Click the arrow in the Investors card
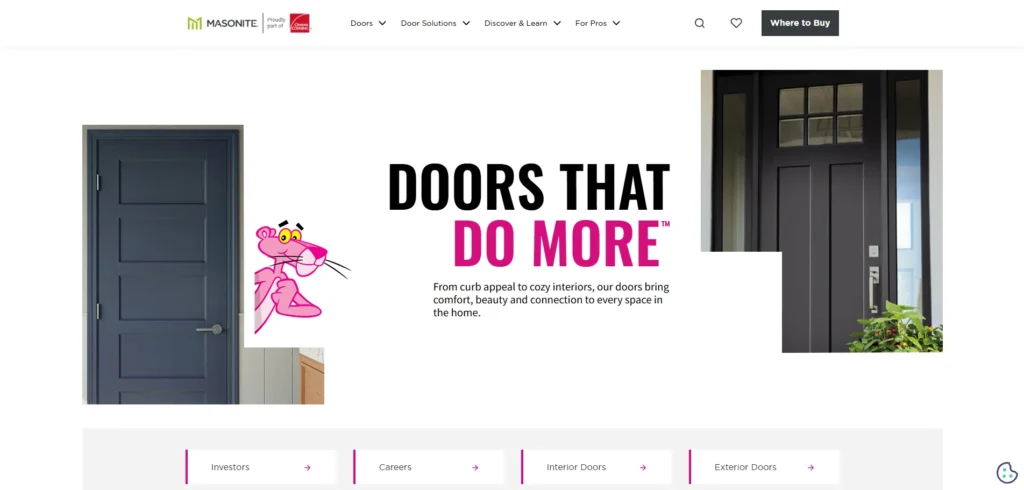 (307, 468)
